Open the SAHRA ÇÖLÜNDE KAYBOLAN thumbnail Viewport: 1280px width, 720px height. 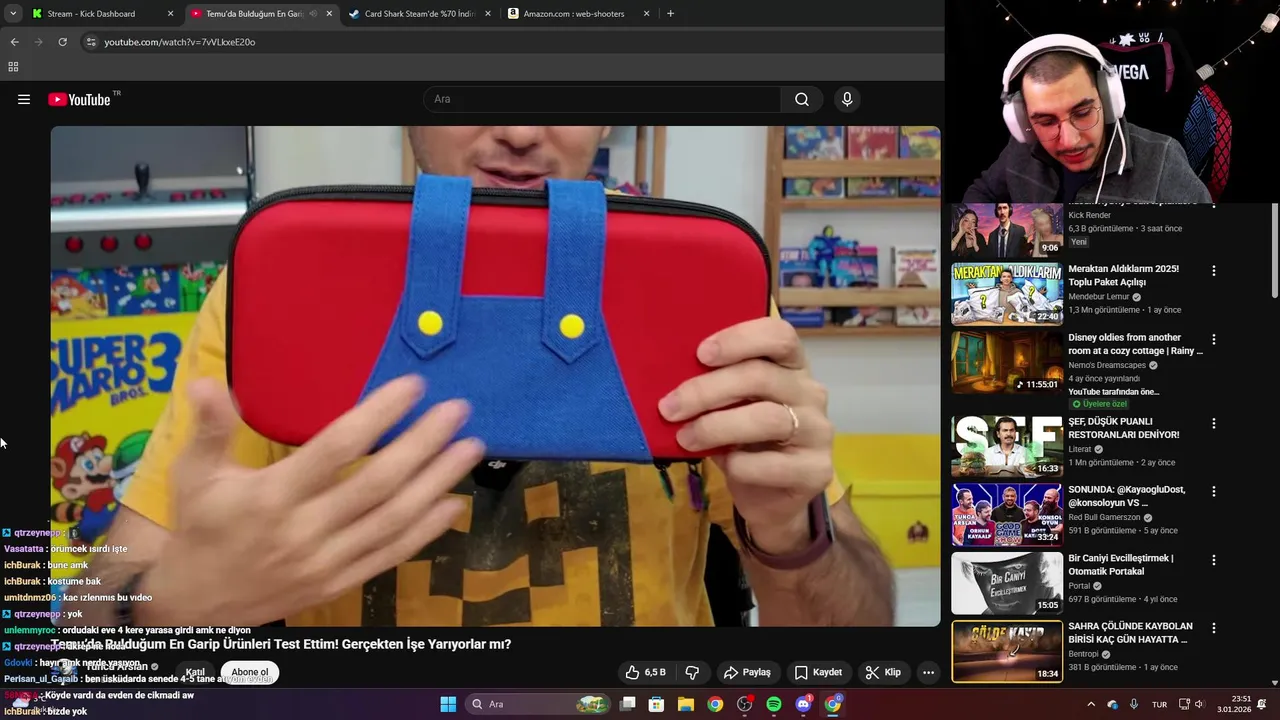(x=1007, y=651)
